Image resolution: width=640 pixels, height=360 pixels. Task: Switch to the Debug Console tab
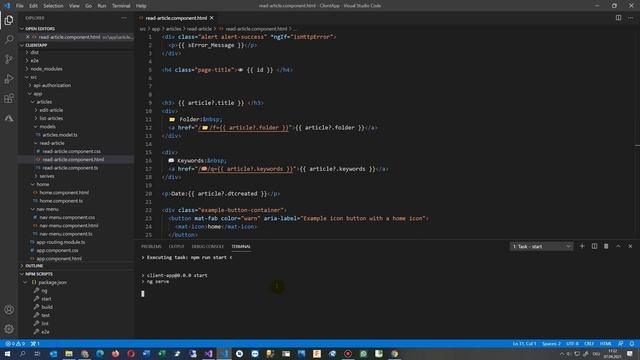click(x=208, y=247)
